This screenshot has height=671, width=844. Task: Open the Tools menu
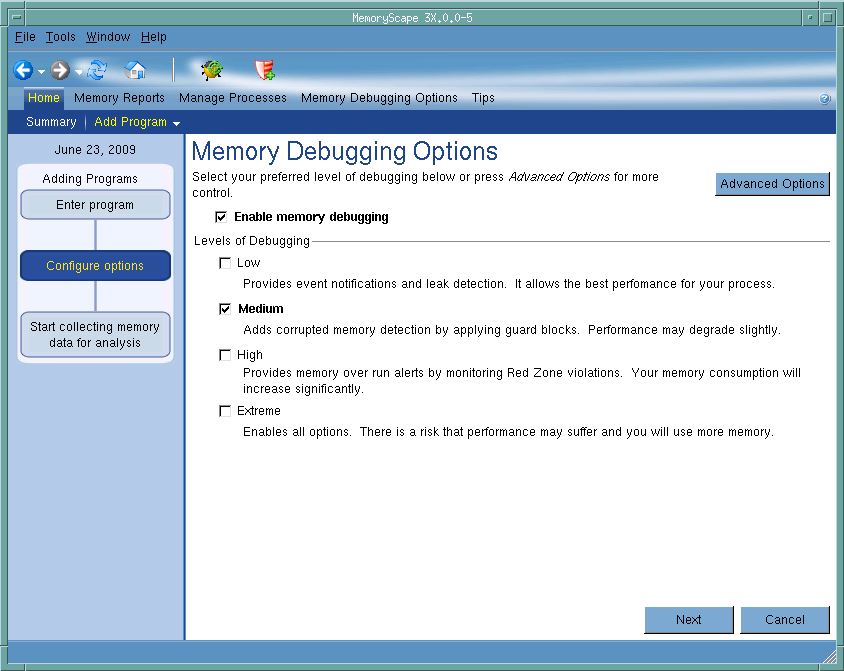pyautogui.click(x=60, y=37)
